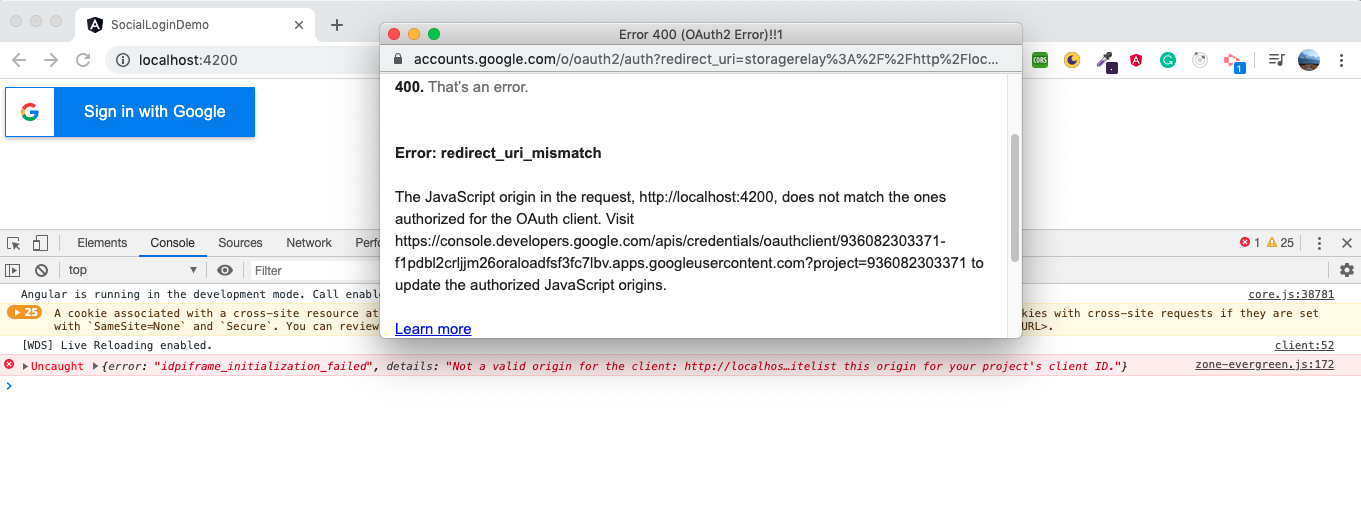Click the browser forward arrow
This screenshot has height=511, width=1361.
coord(51,60)
